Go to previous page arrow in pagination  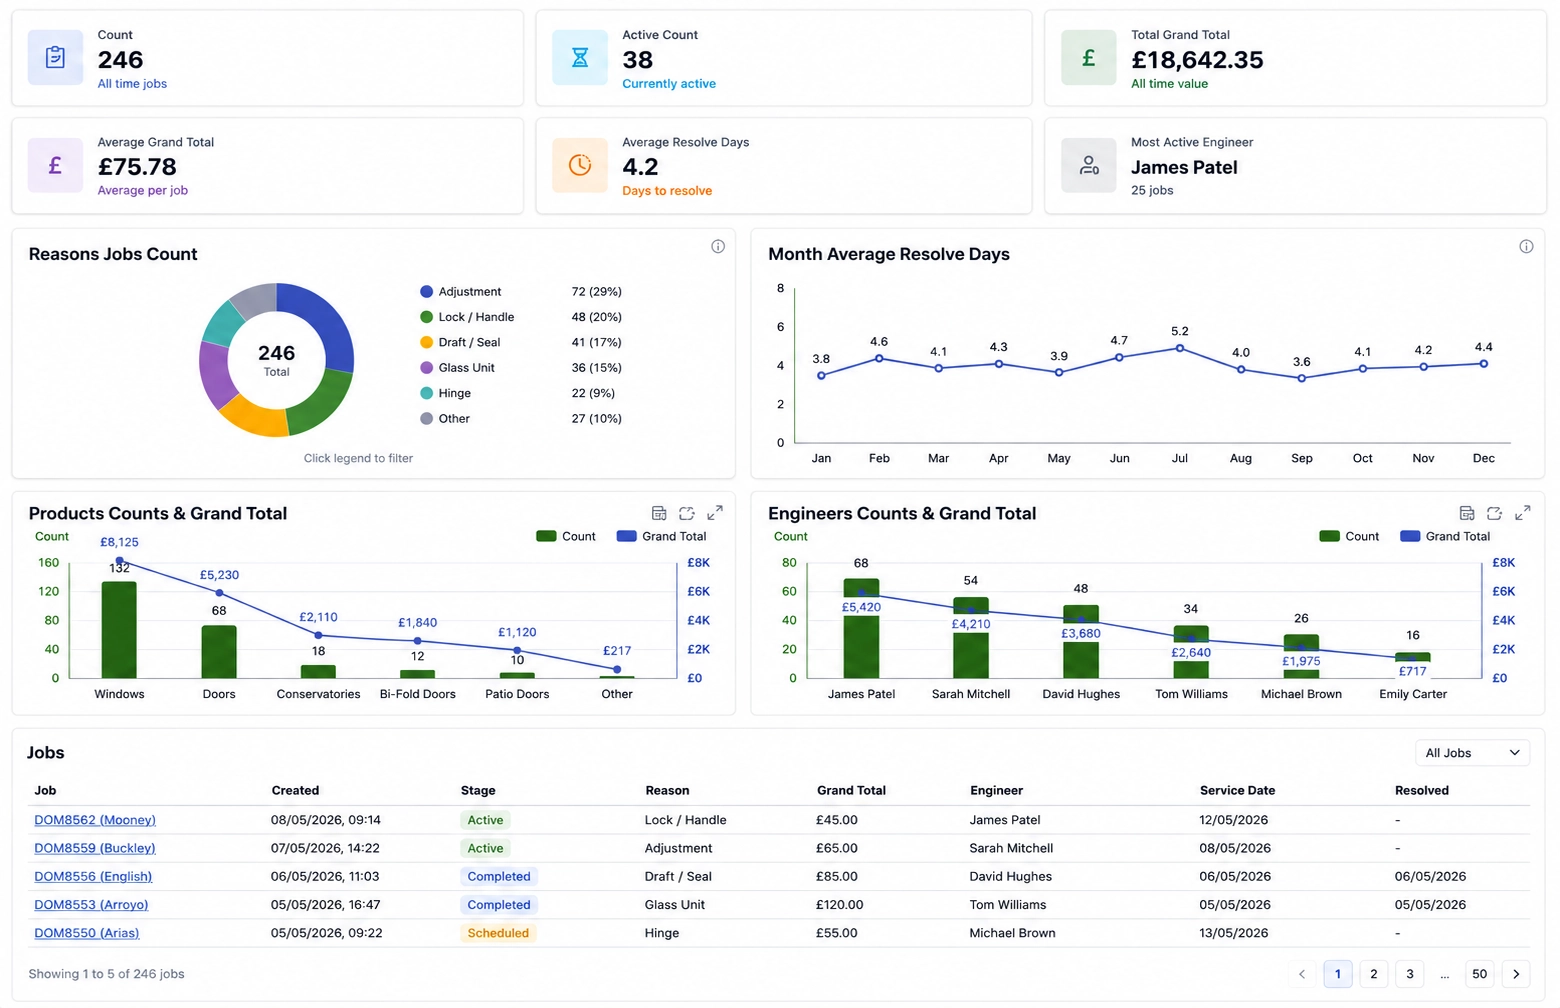[1302, 974]
